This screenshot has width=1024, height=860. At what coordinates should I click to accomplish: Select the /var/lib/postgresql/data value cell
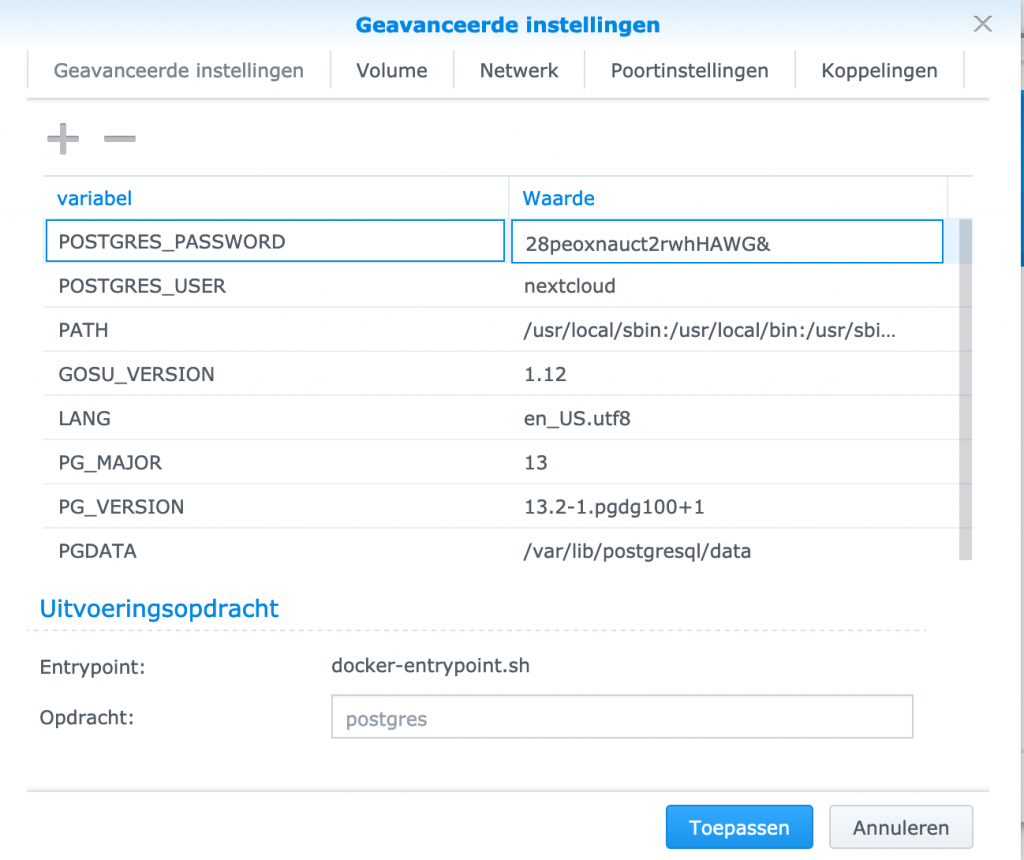(728, 550)
